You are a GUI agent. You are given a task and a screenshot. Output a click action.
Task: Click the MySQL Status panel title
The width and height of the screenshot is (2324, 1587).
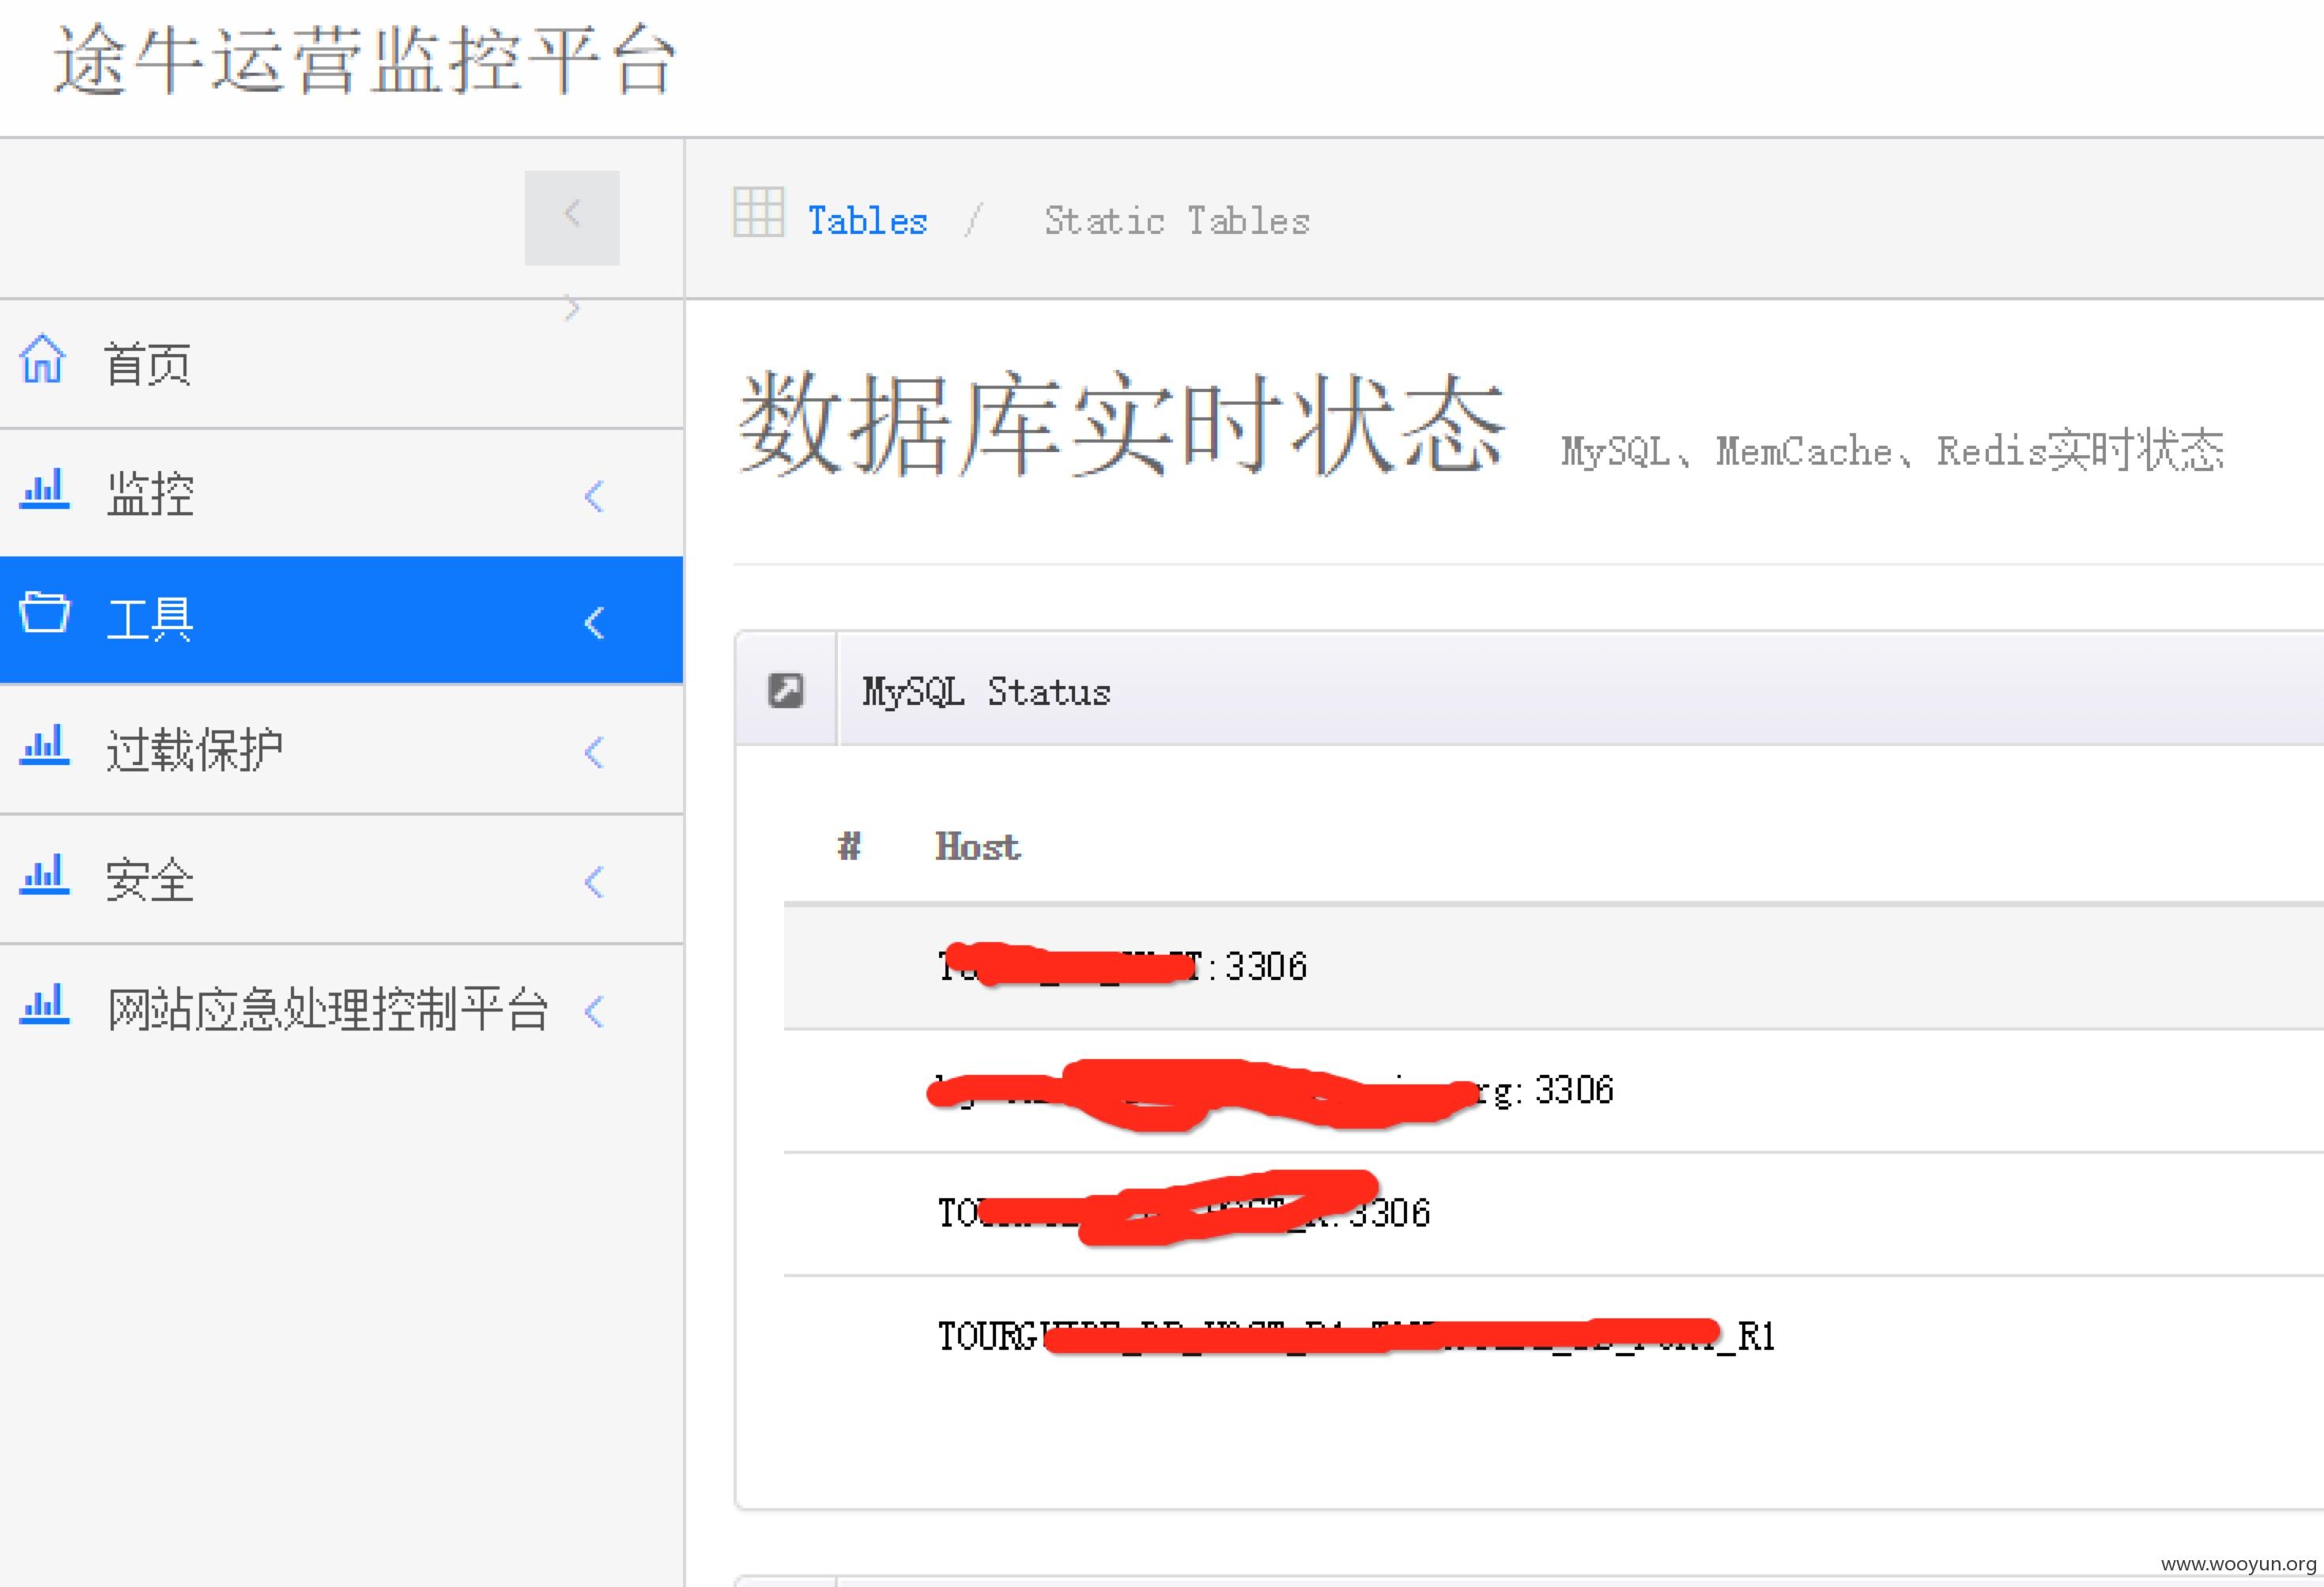pyautogui.click(x=986, y=692)
